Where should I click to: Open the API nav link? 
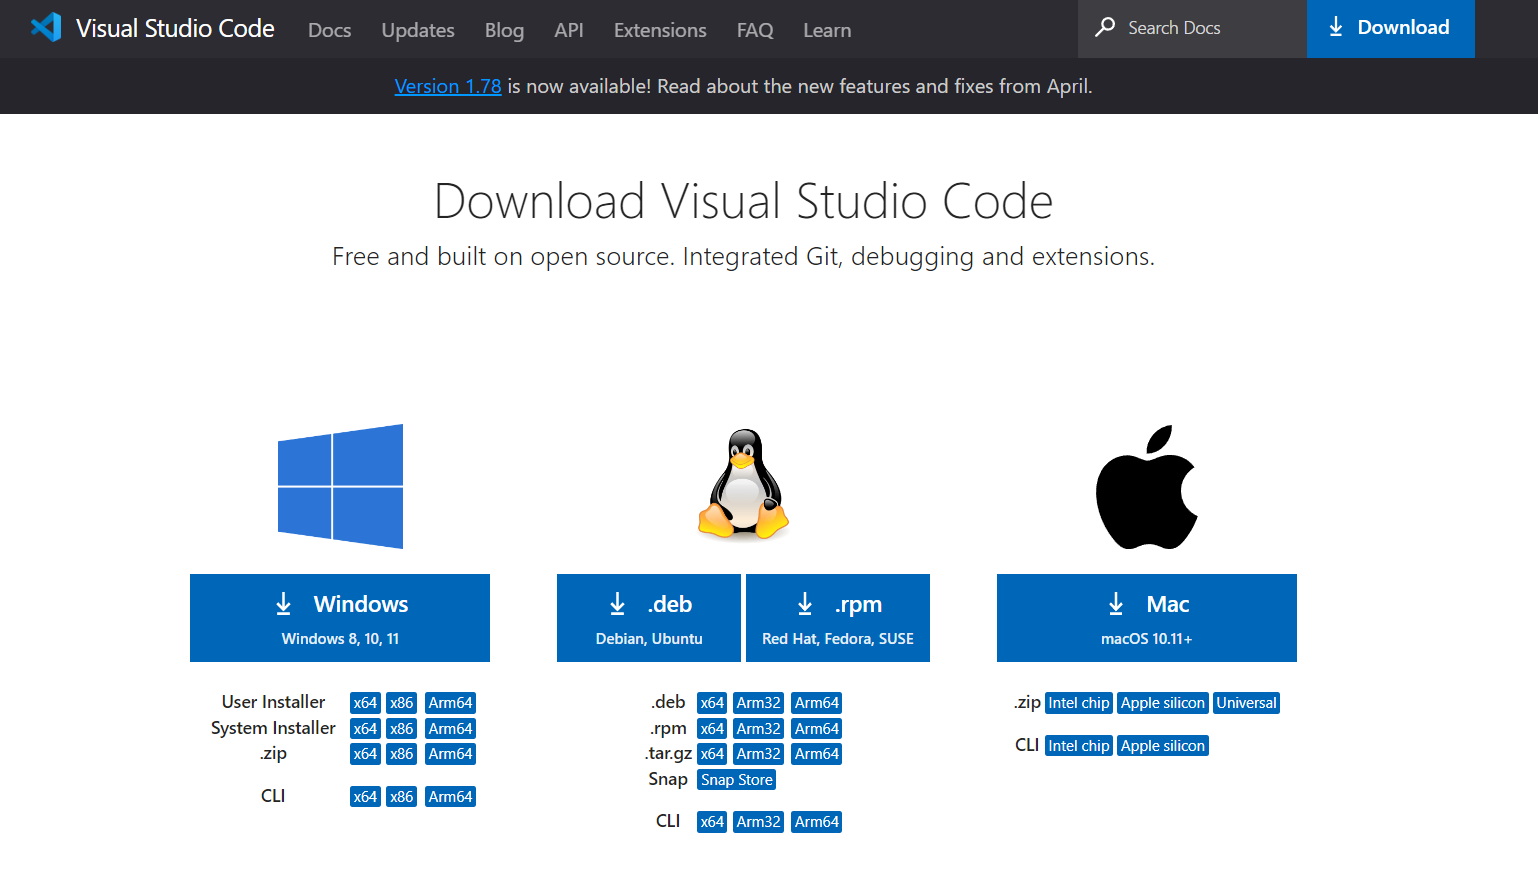coord(569,30)
